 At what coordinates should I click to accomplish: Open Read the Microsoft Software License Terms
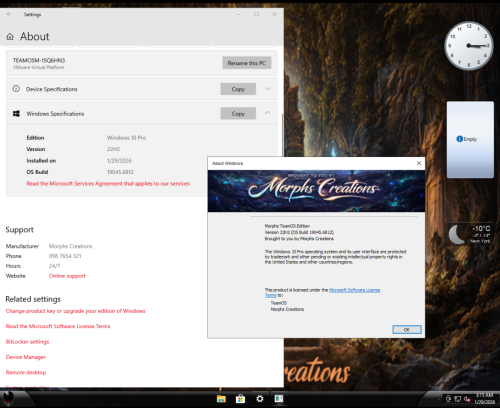coord(58,326)
